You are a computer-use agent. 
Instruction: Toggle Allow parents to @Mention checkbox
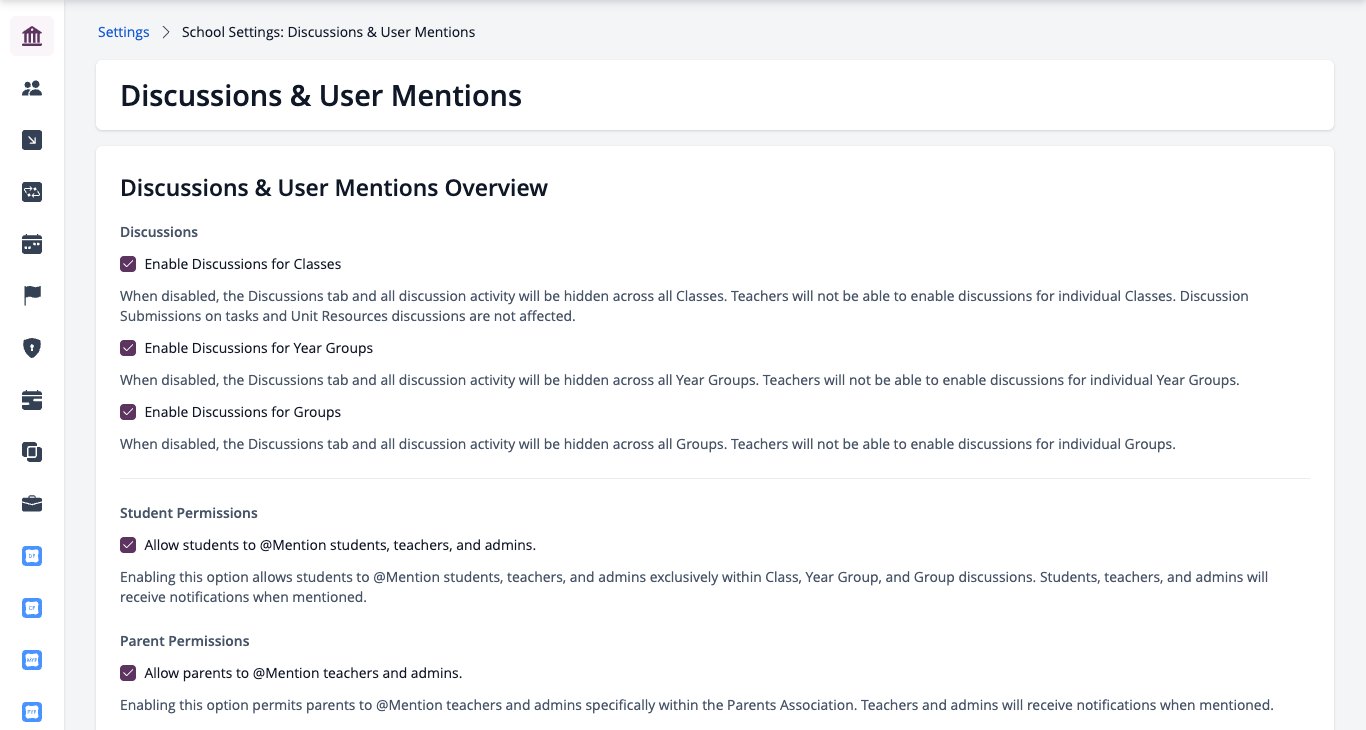(128, 673)
